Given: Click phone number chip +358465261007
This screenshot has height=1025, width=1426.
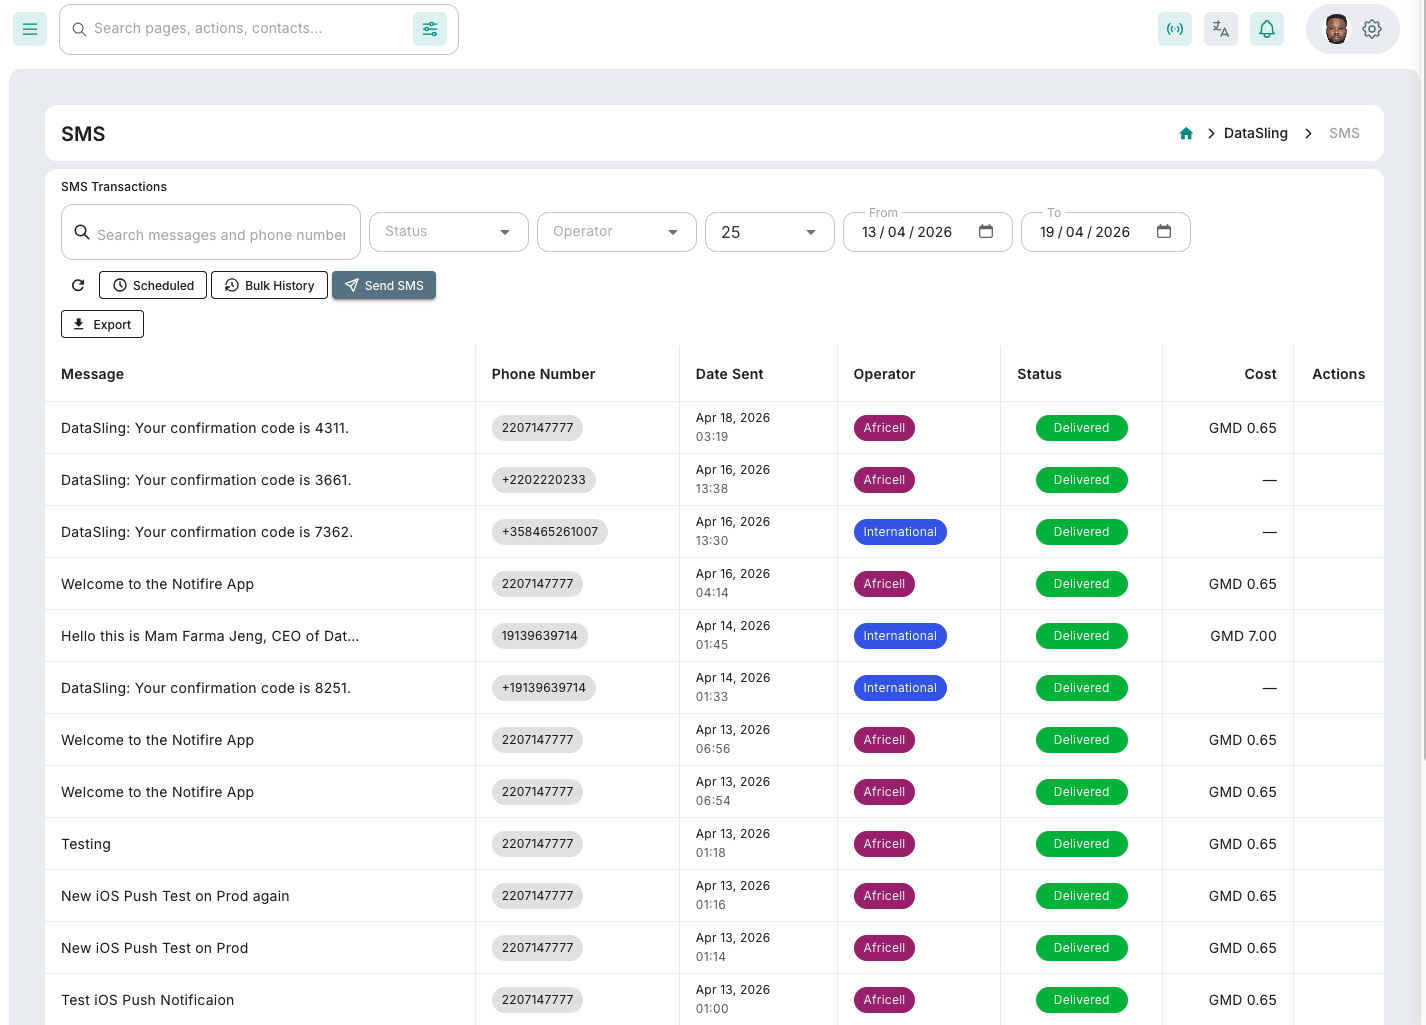Looking at the screenshot, I should coord(550,532).
